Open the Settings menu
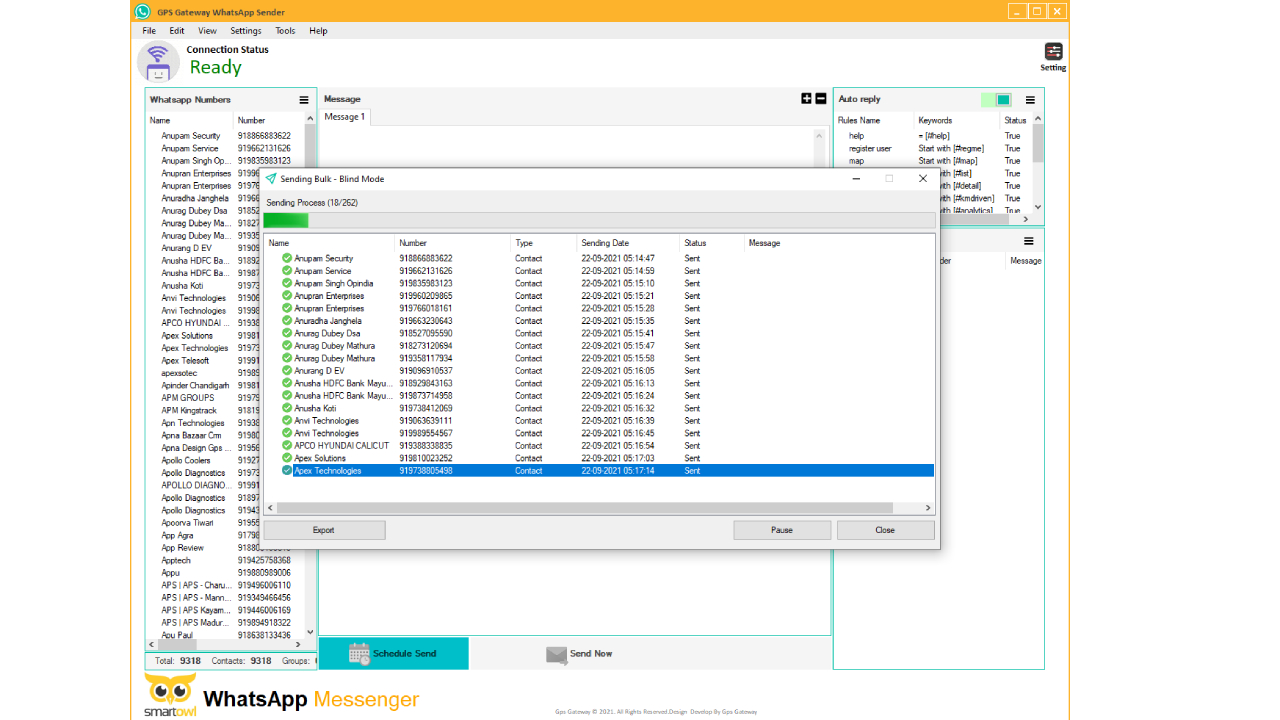This screenshot has height=720, width=1280. [x=246, y=31]
